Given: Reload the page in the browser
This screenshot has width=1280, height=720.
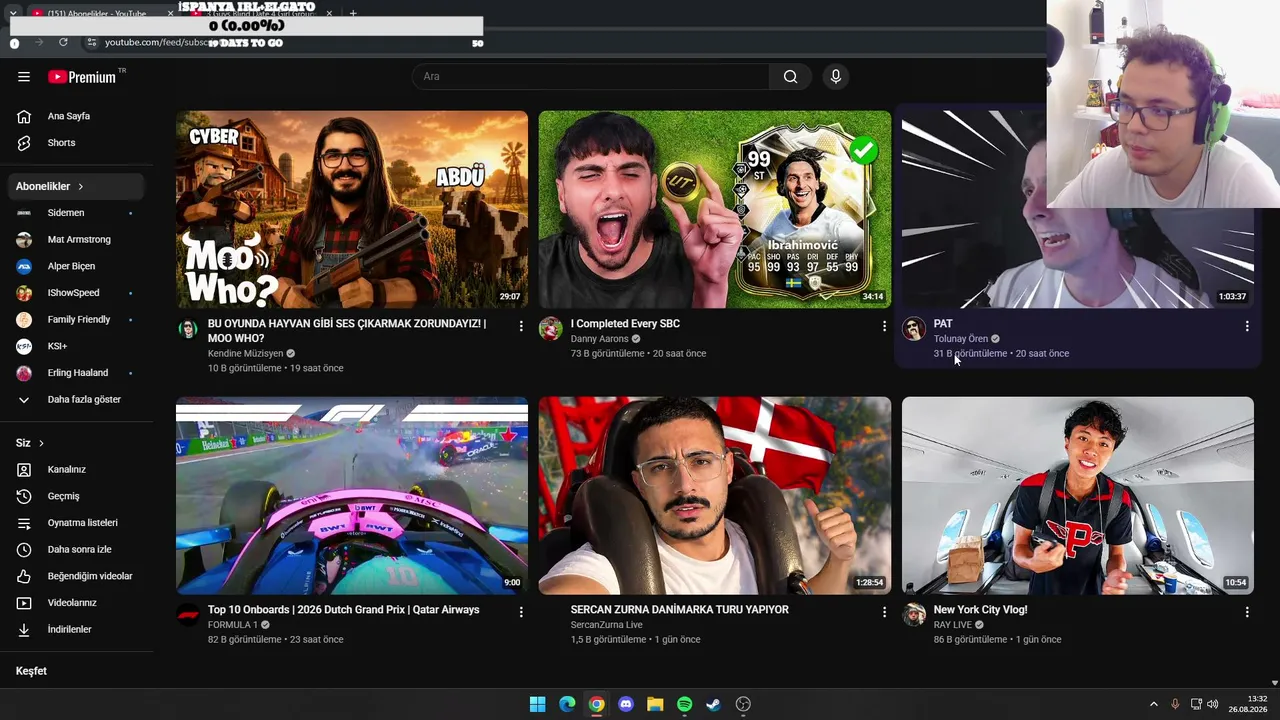Looking at the screenshot, I should [x=63, y=43].
